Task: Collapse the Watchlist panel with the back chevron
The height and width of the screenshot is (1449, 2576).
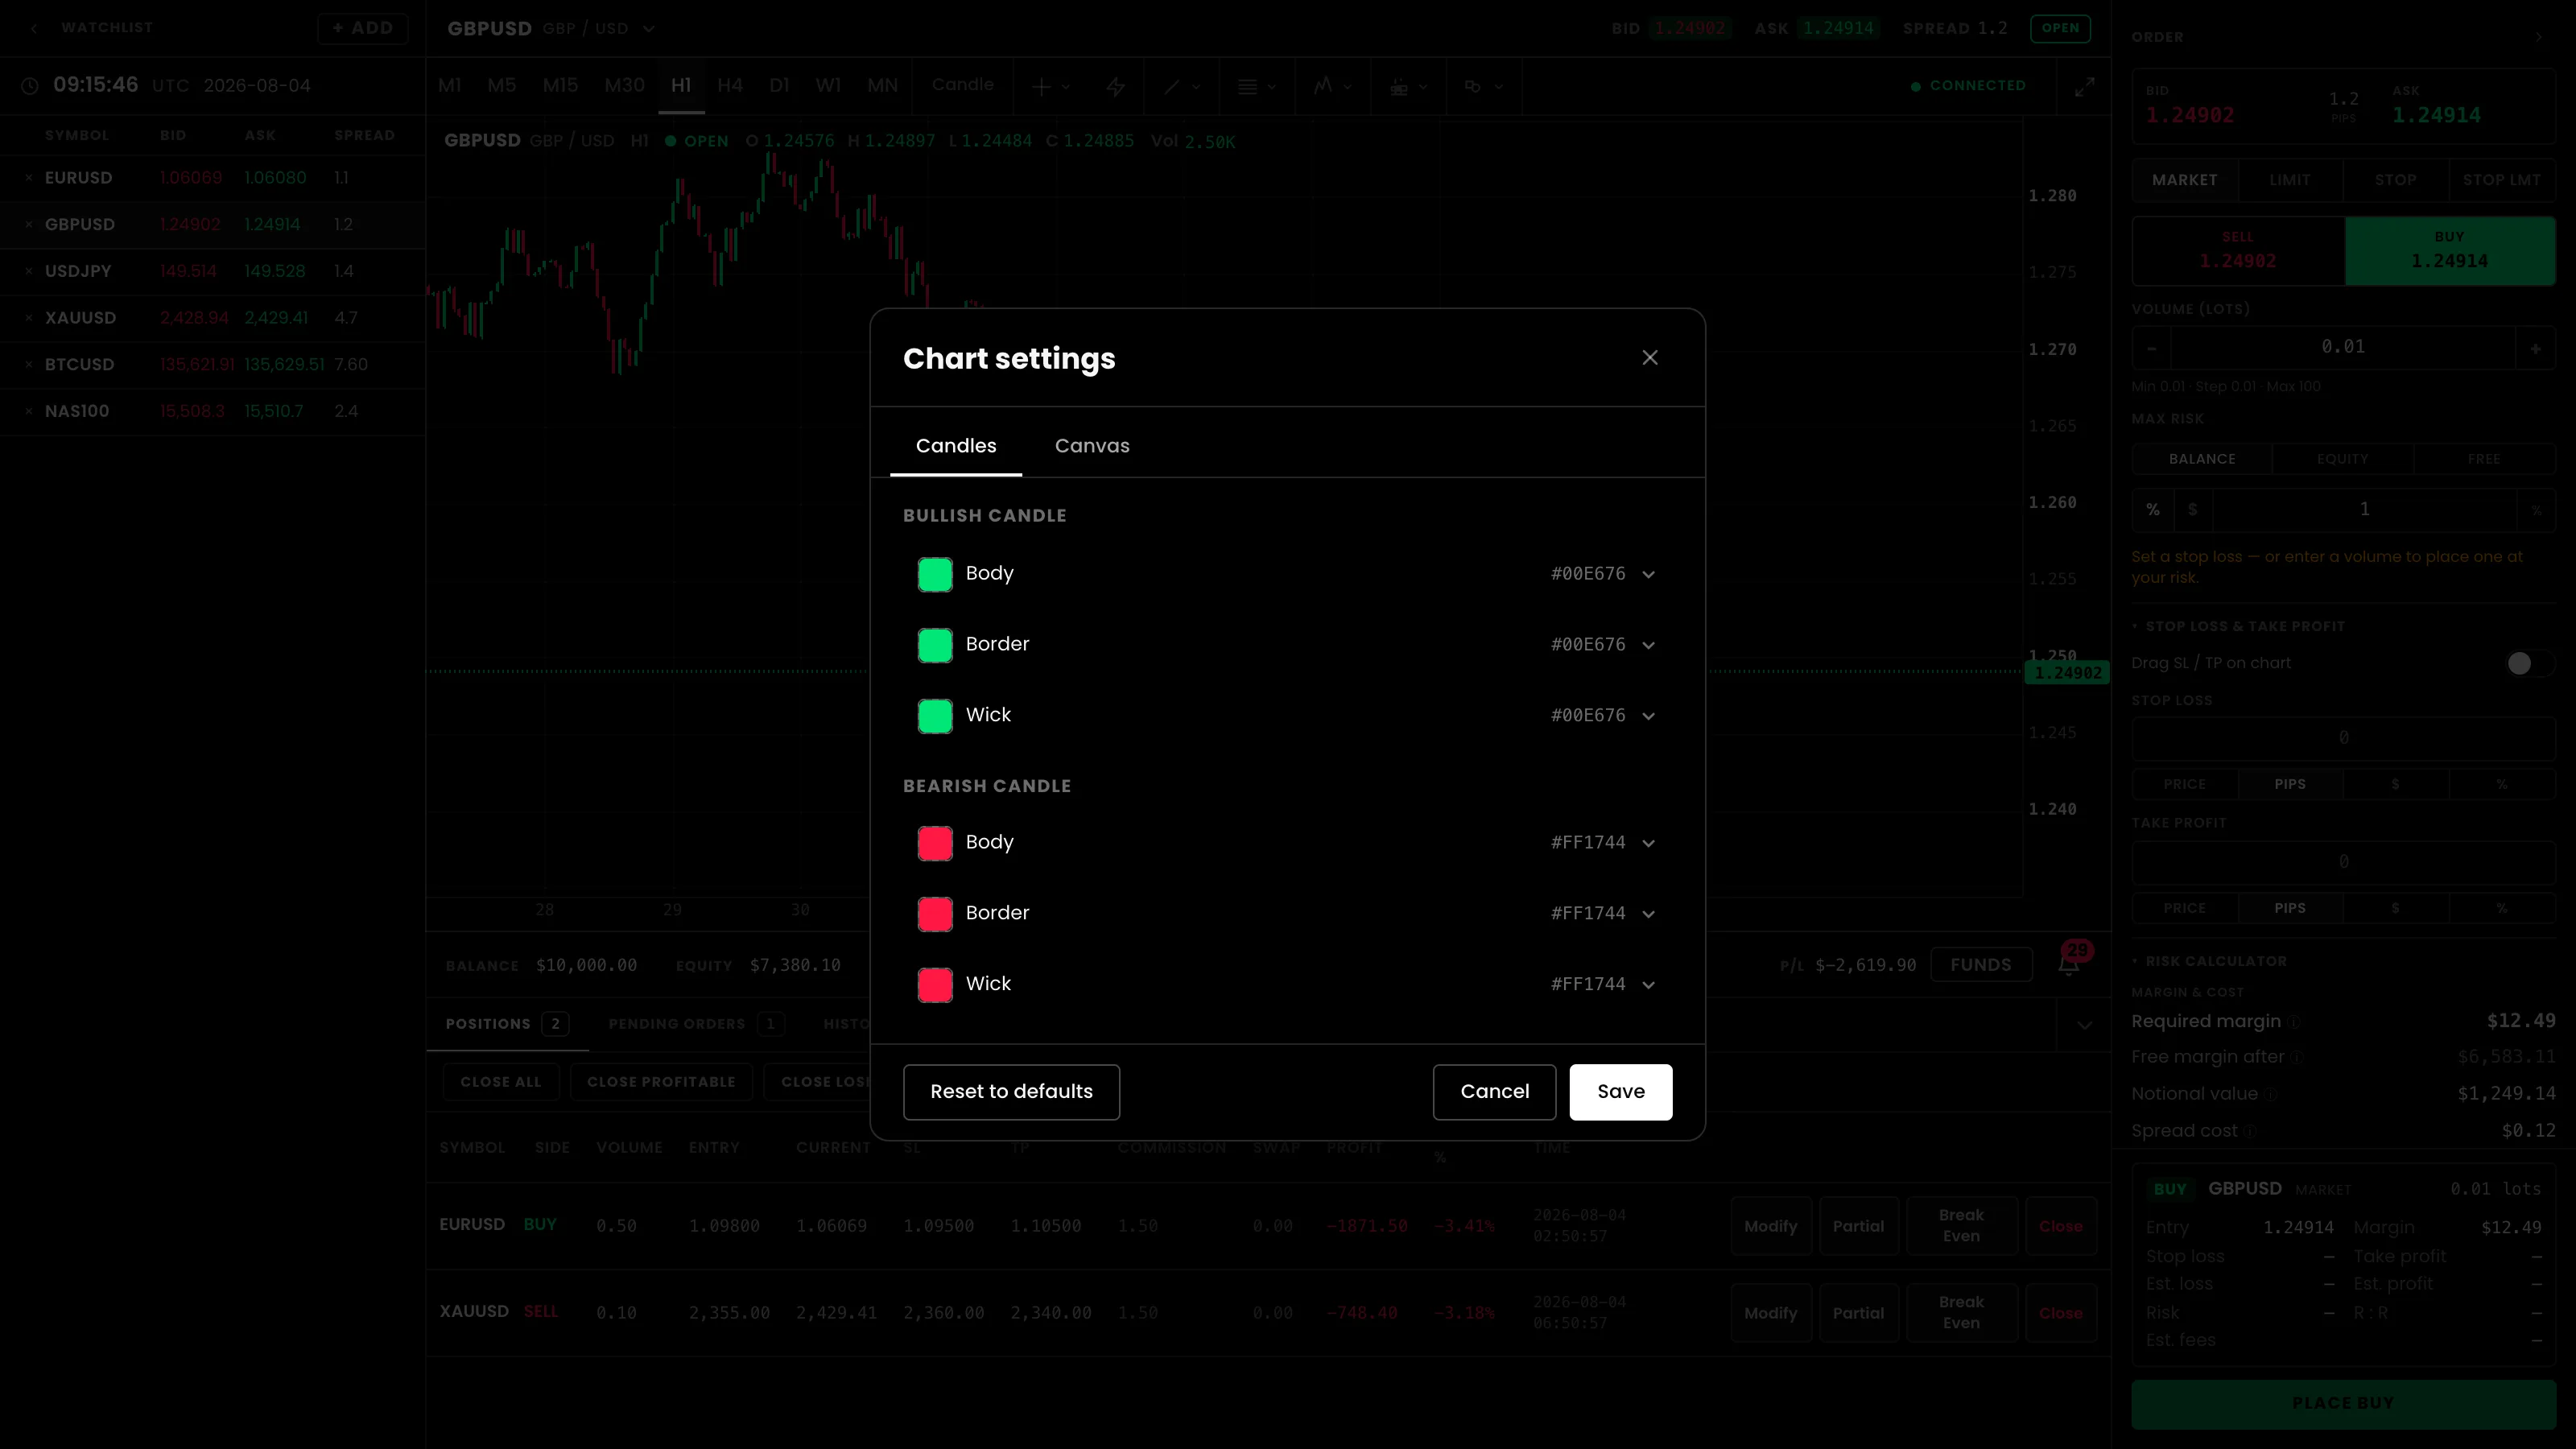Action: point(34,28)
